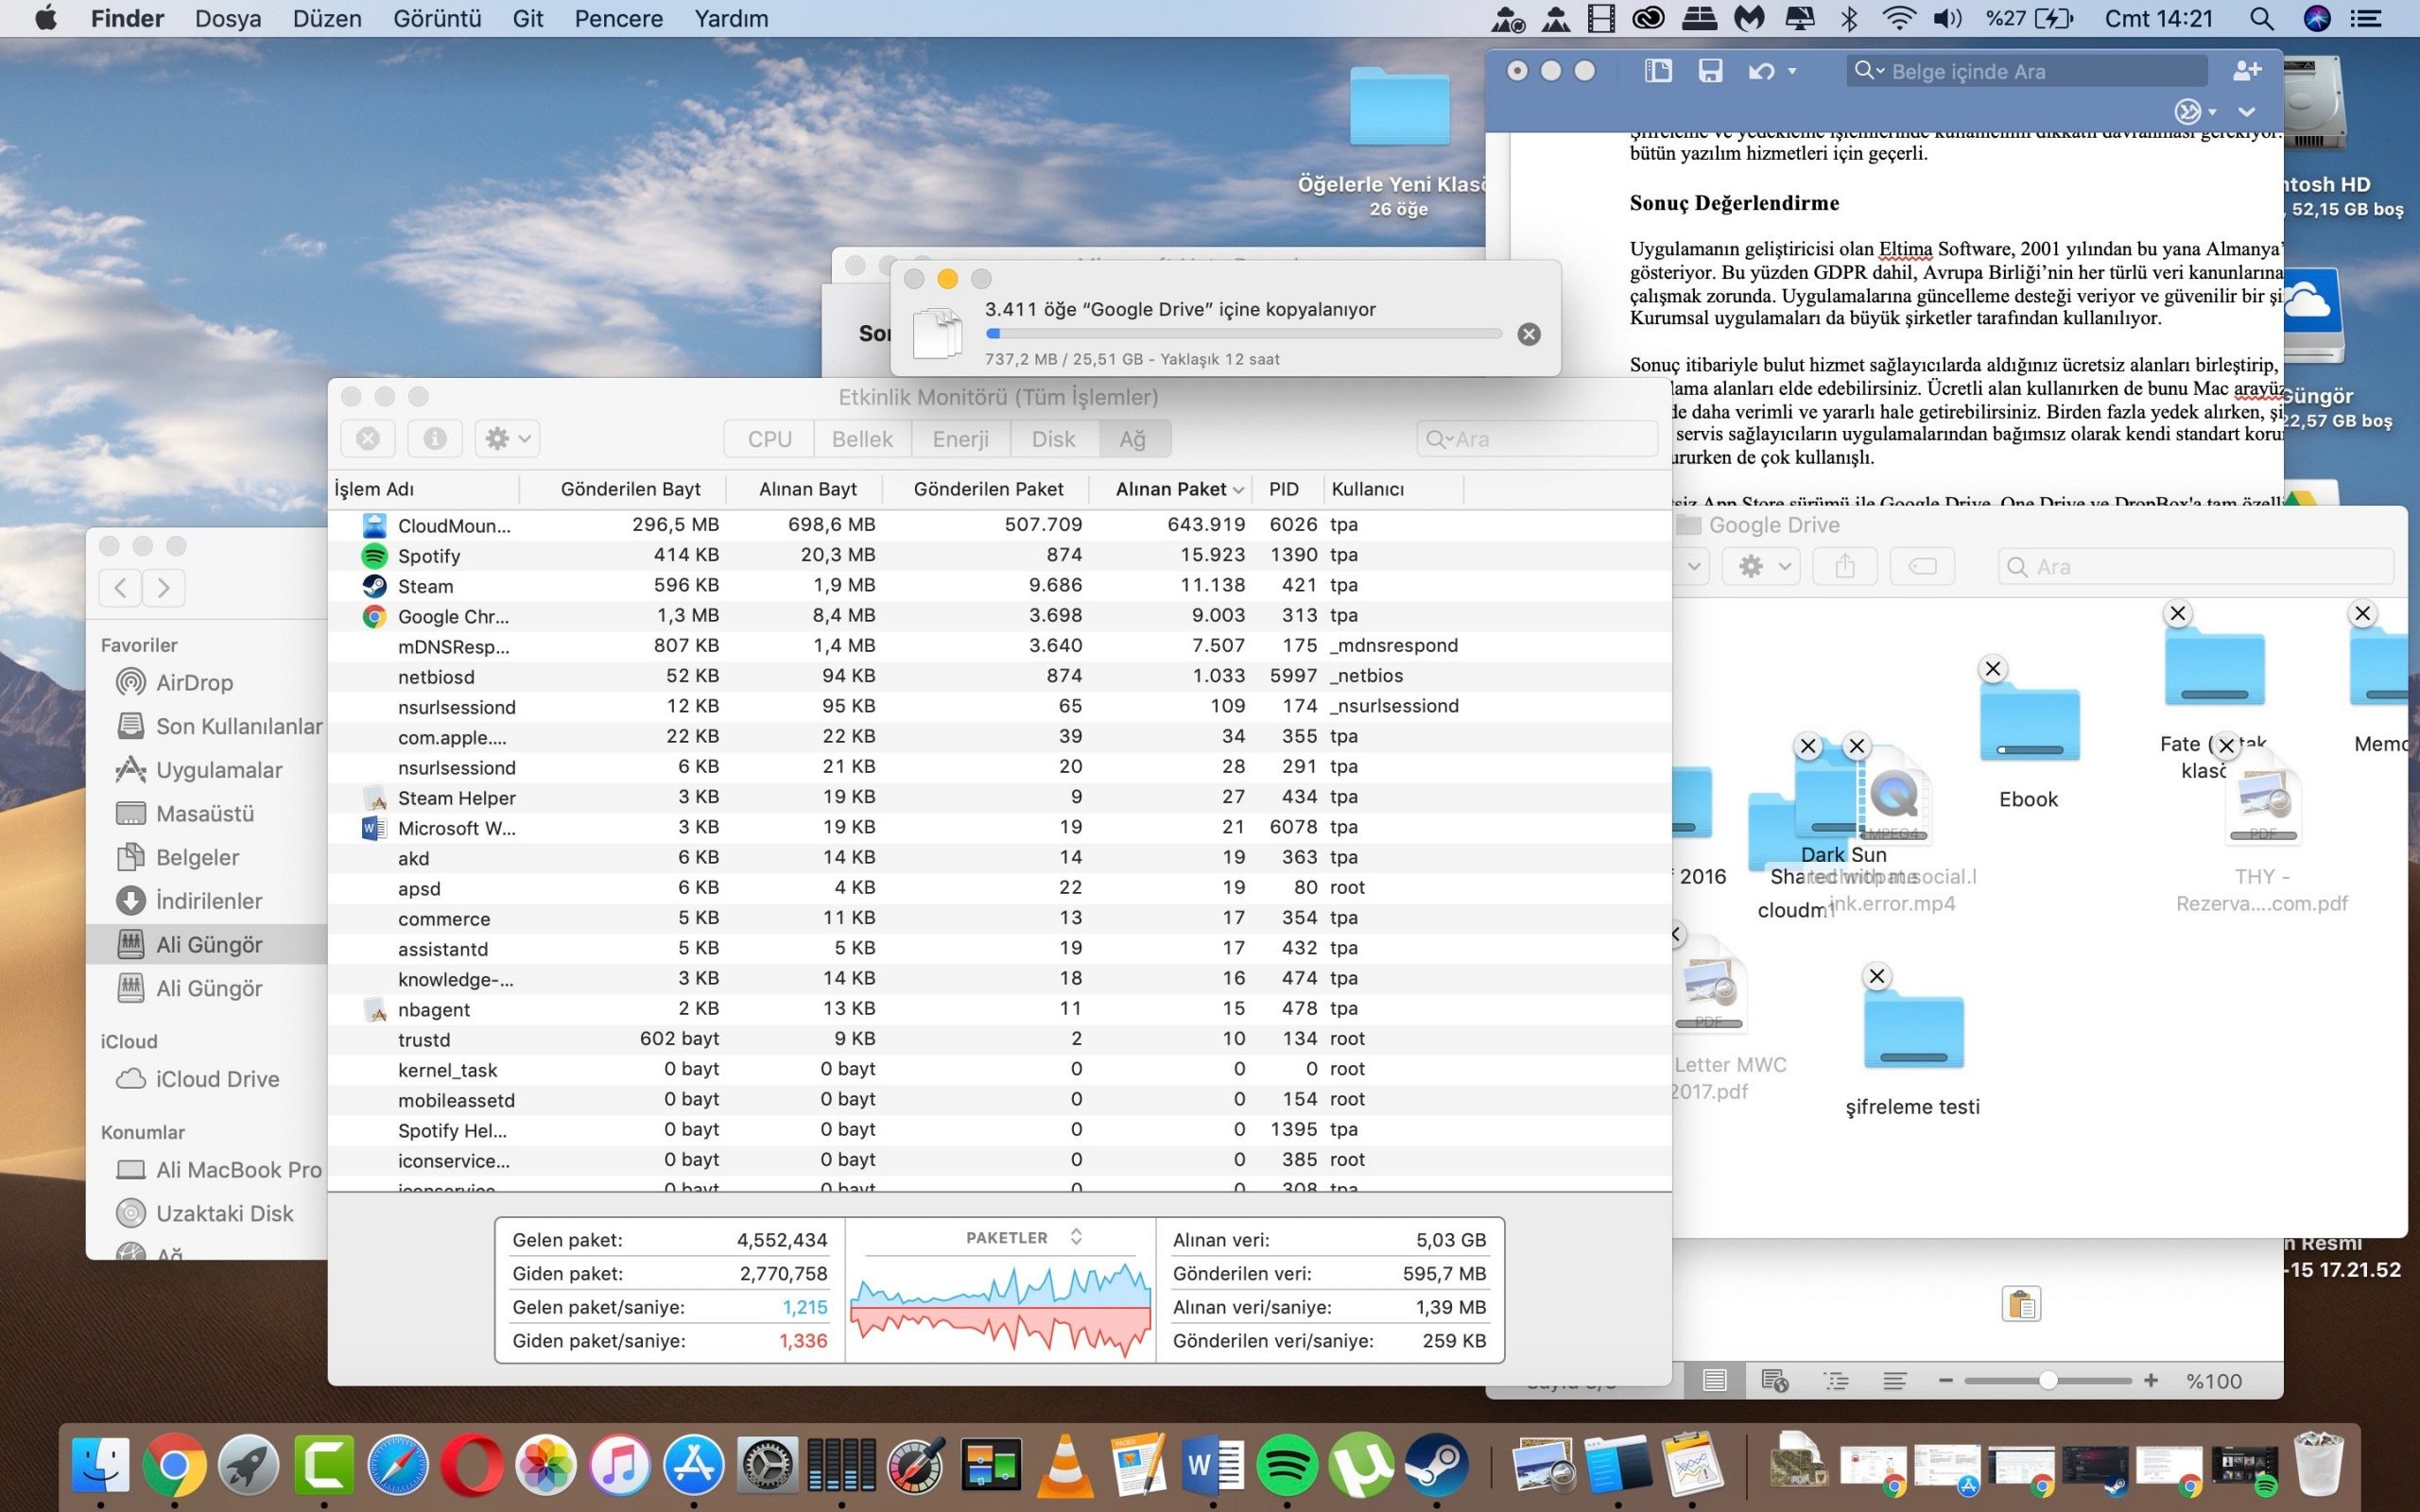
Task: Cancel the Google Drive copy operation
Action: point(1528,335)
